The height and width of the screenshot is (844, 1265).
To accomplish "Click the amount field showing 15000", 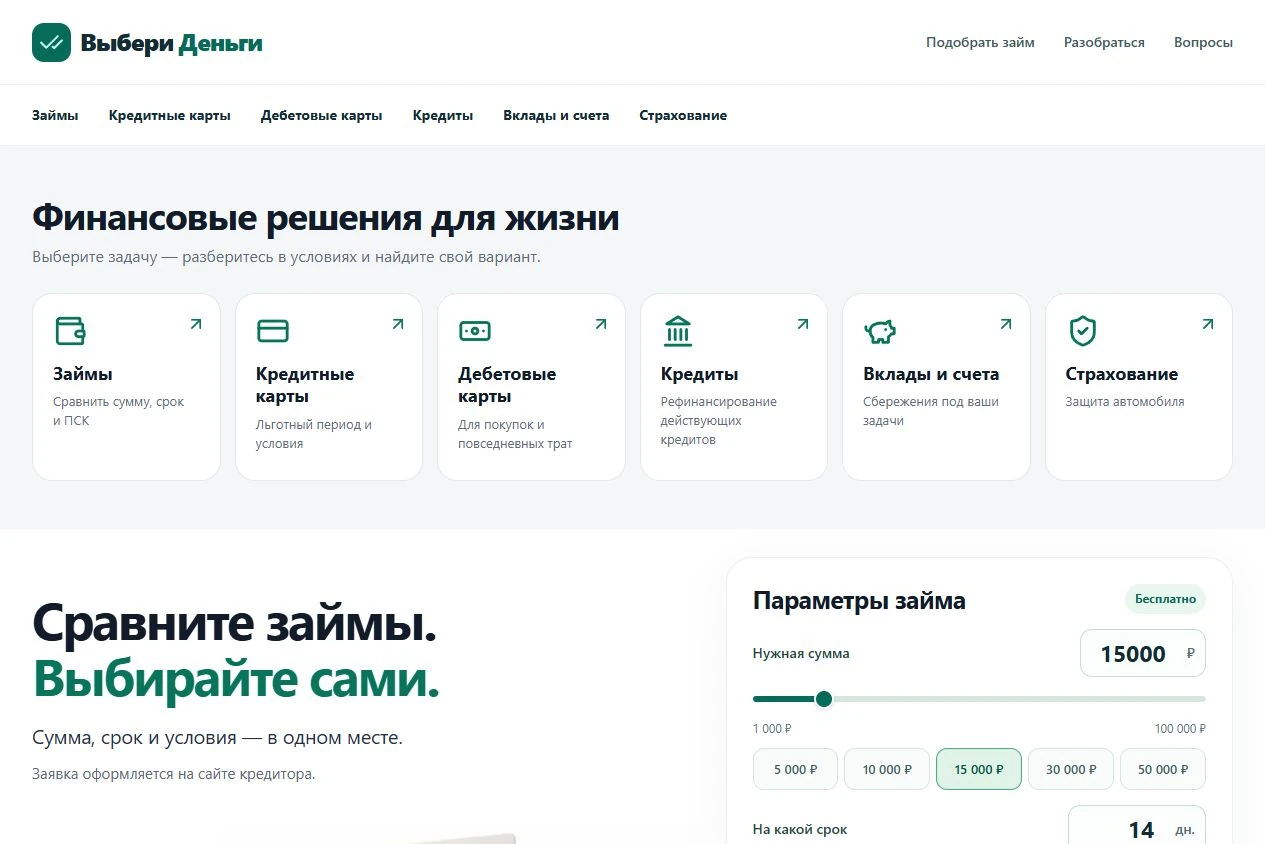I will coord(1143,653).
